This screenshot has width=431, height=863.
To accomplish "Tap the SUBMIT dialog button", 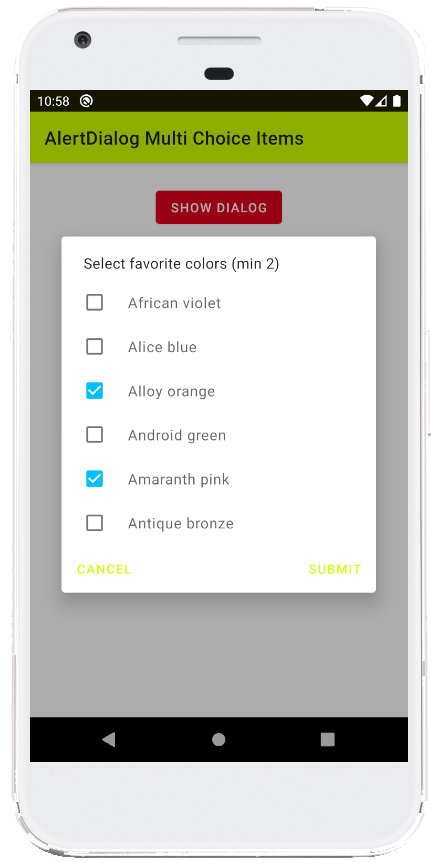I will click(335, 569).
